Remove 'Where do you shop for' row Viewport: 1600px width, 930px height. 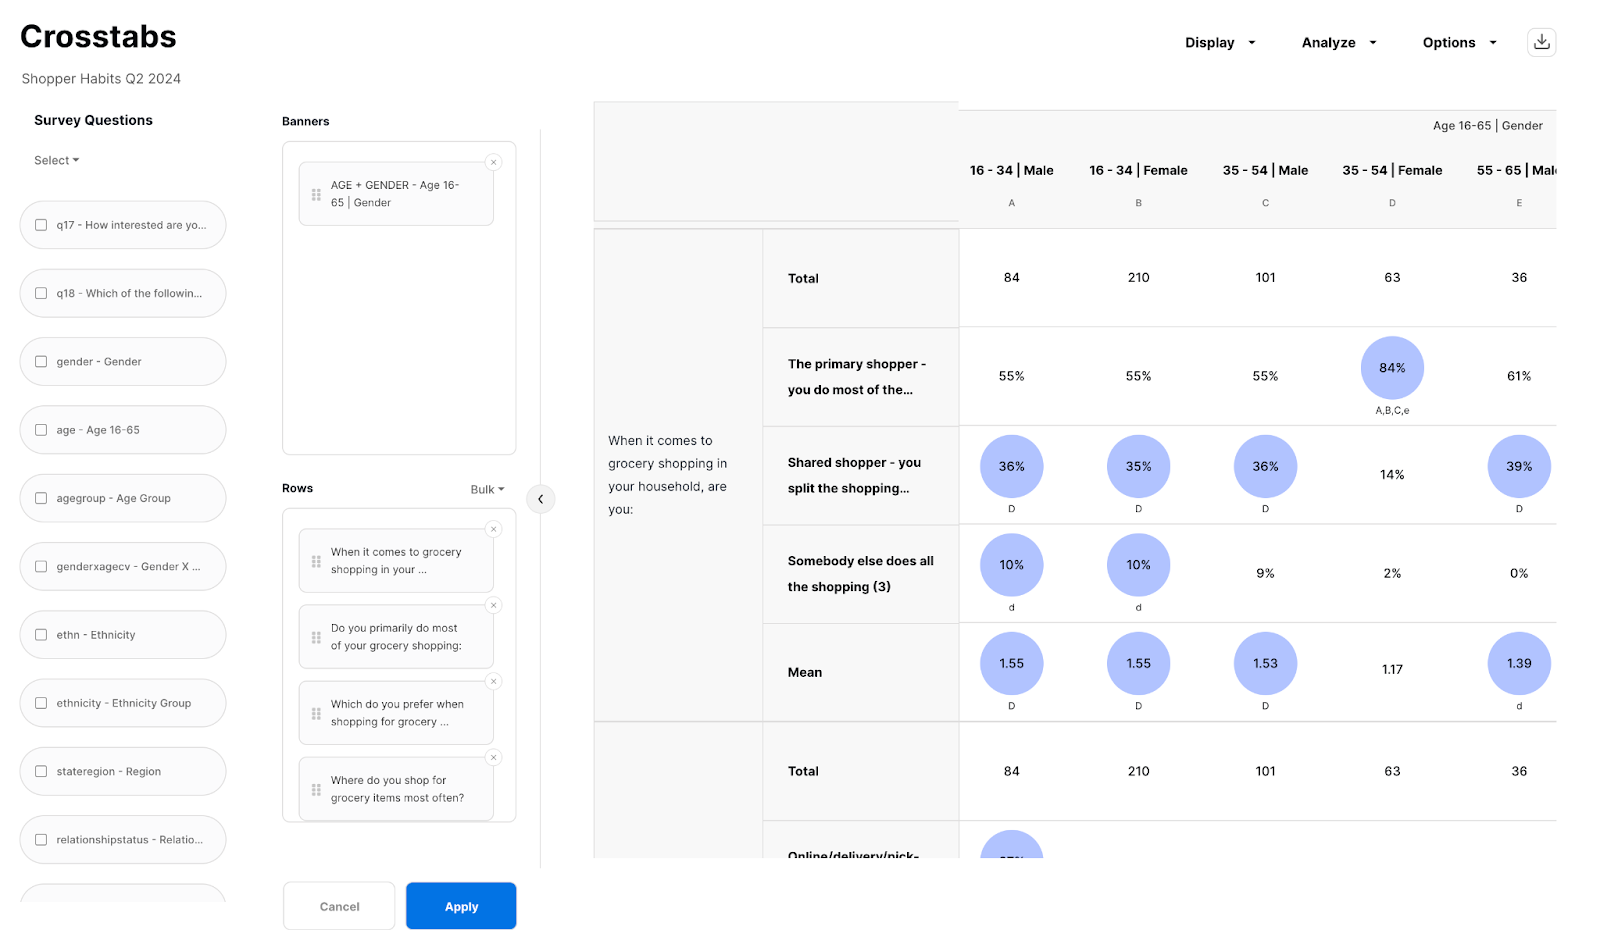point(493,757)
